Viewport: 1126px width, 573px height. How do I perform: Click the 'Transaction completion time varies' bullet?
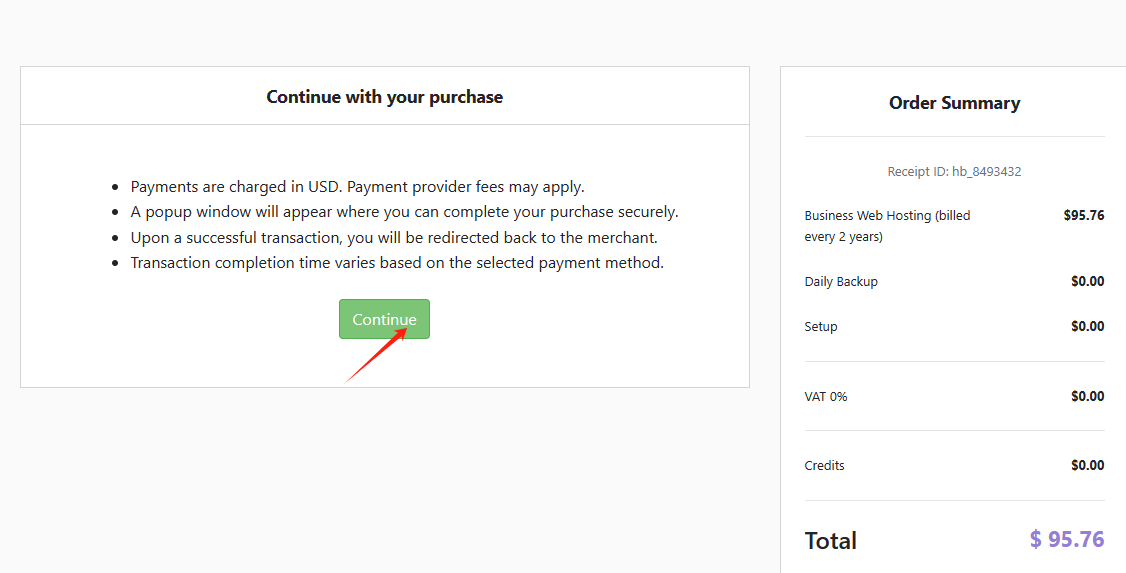397,263
